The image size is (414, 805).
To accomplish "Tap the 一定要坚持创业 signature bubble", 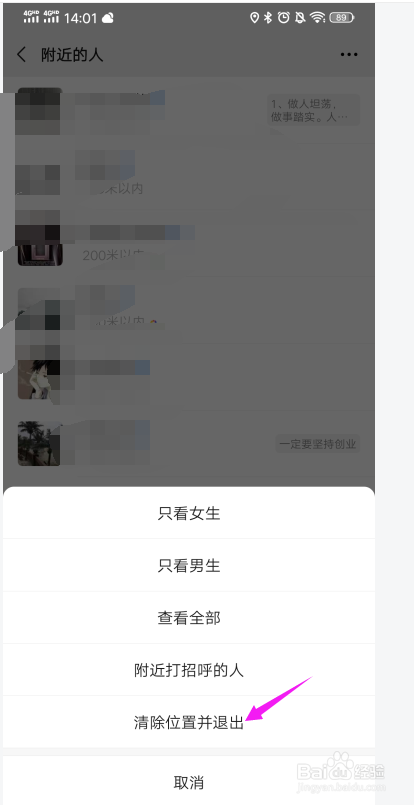I will tap(318, 444).
